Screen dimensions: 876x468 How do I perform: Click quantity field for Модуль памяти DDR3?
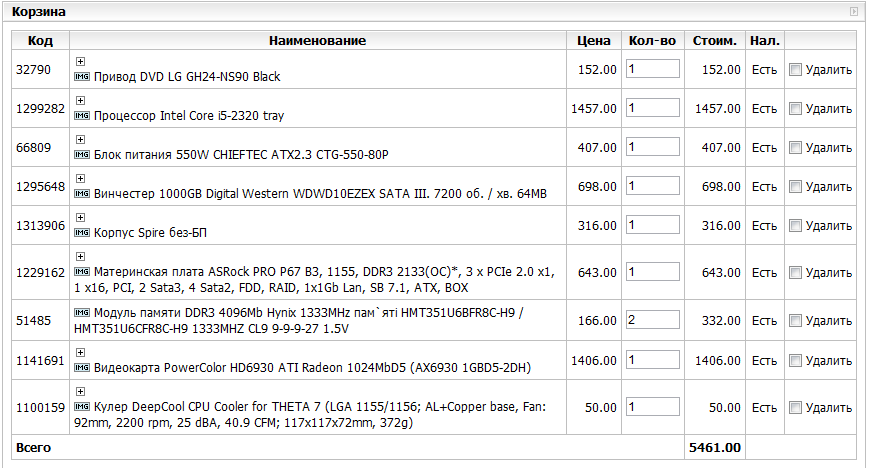click(652, 320)
